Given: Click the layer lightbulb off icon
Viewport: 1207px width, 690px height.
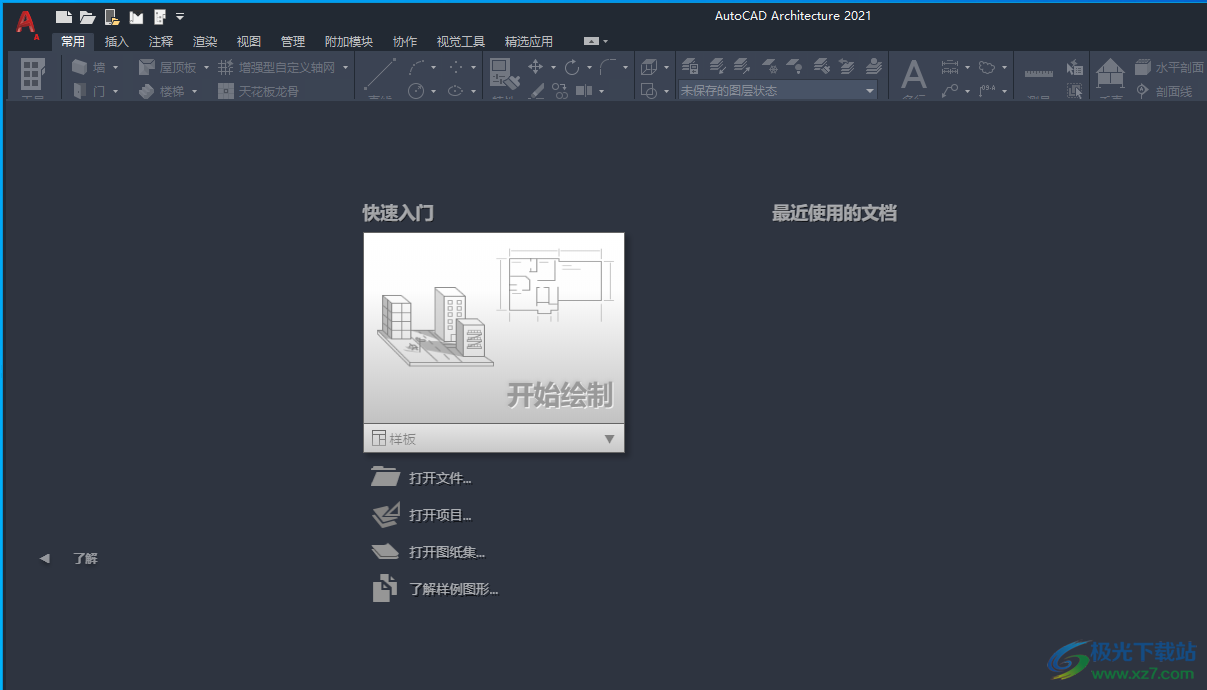Looking at the screenshot, I should click(796, 67).
